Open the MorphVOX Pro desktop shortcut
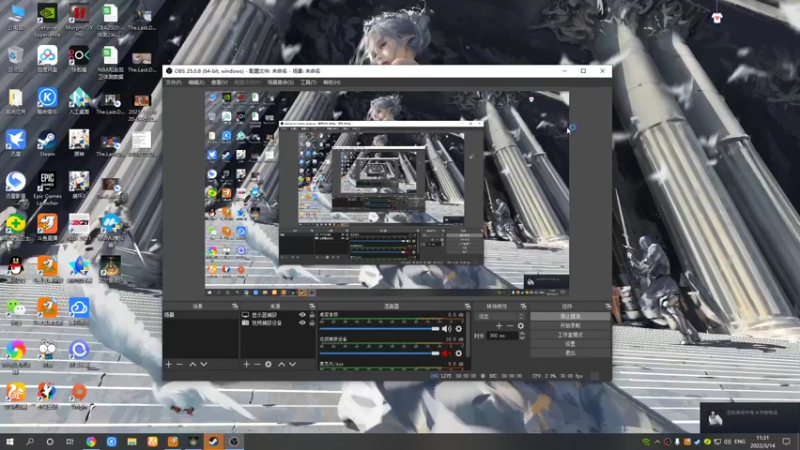The height and width of the screenshot is (450, 800). pos(79,20)
